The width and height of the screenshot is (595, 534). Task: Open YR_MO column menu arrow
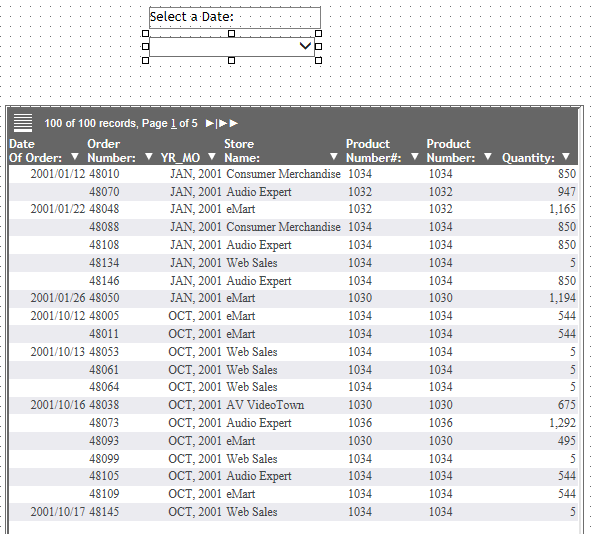click(212, 156)
